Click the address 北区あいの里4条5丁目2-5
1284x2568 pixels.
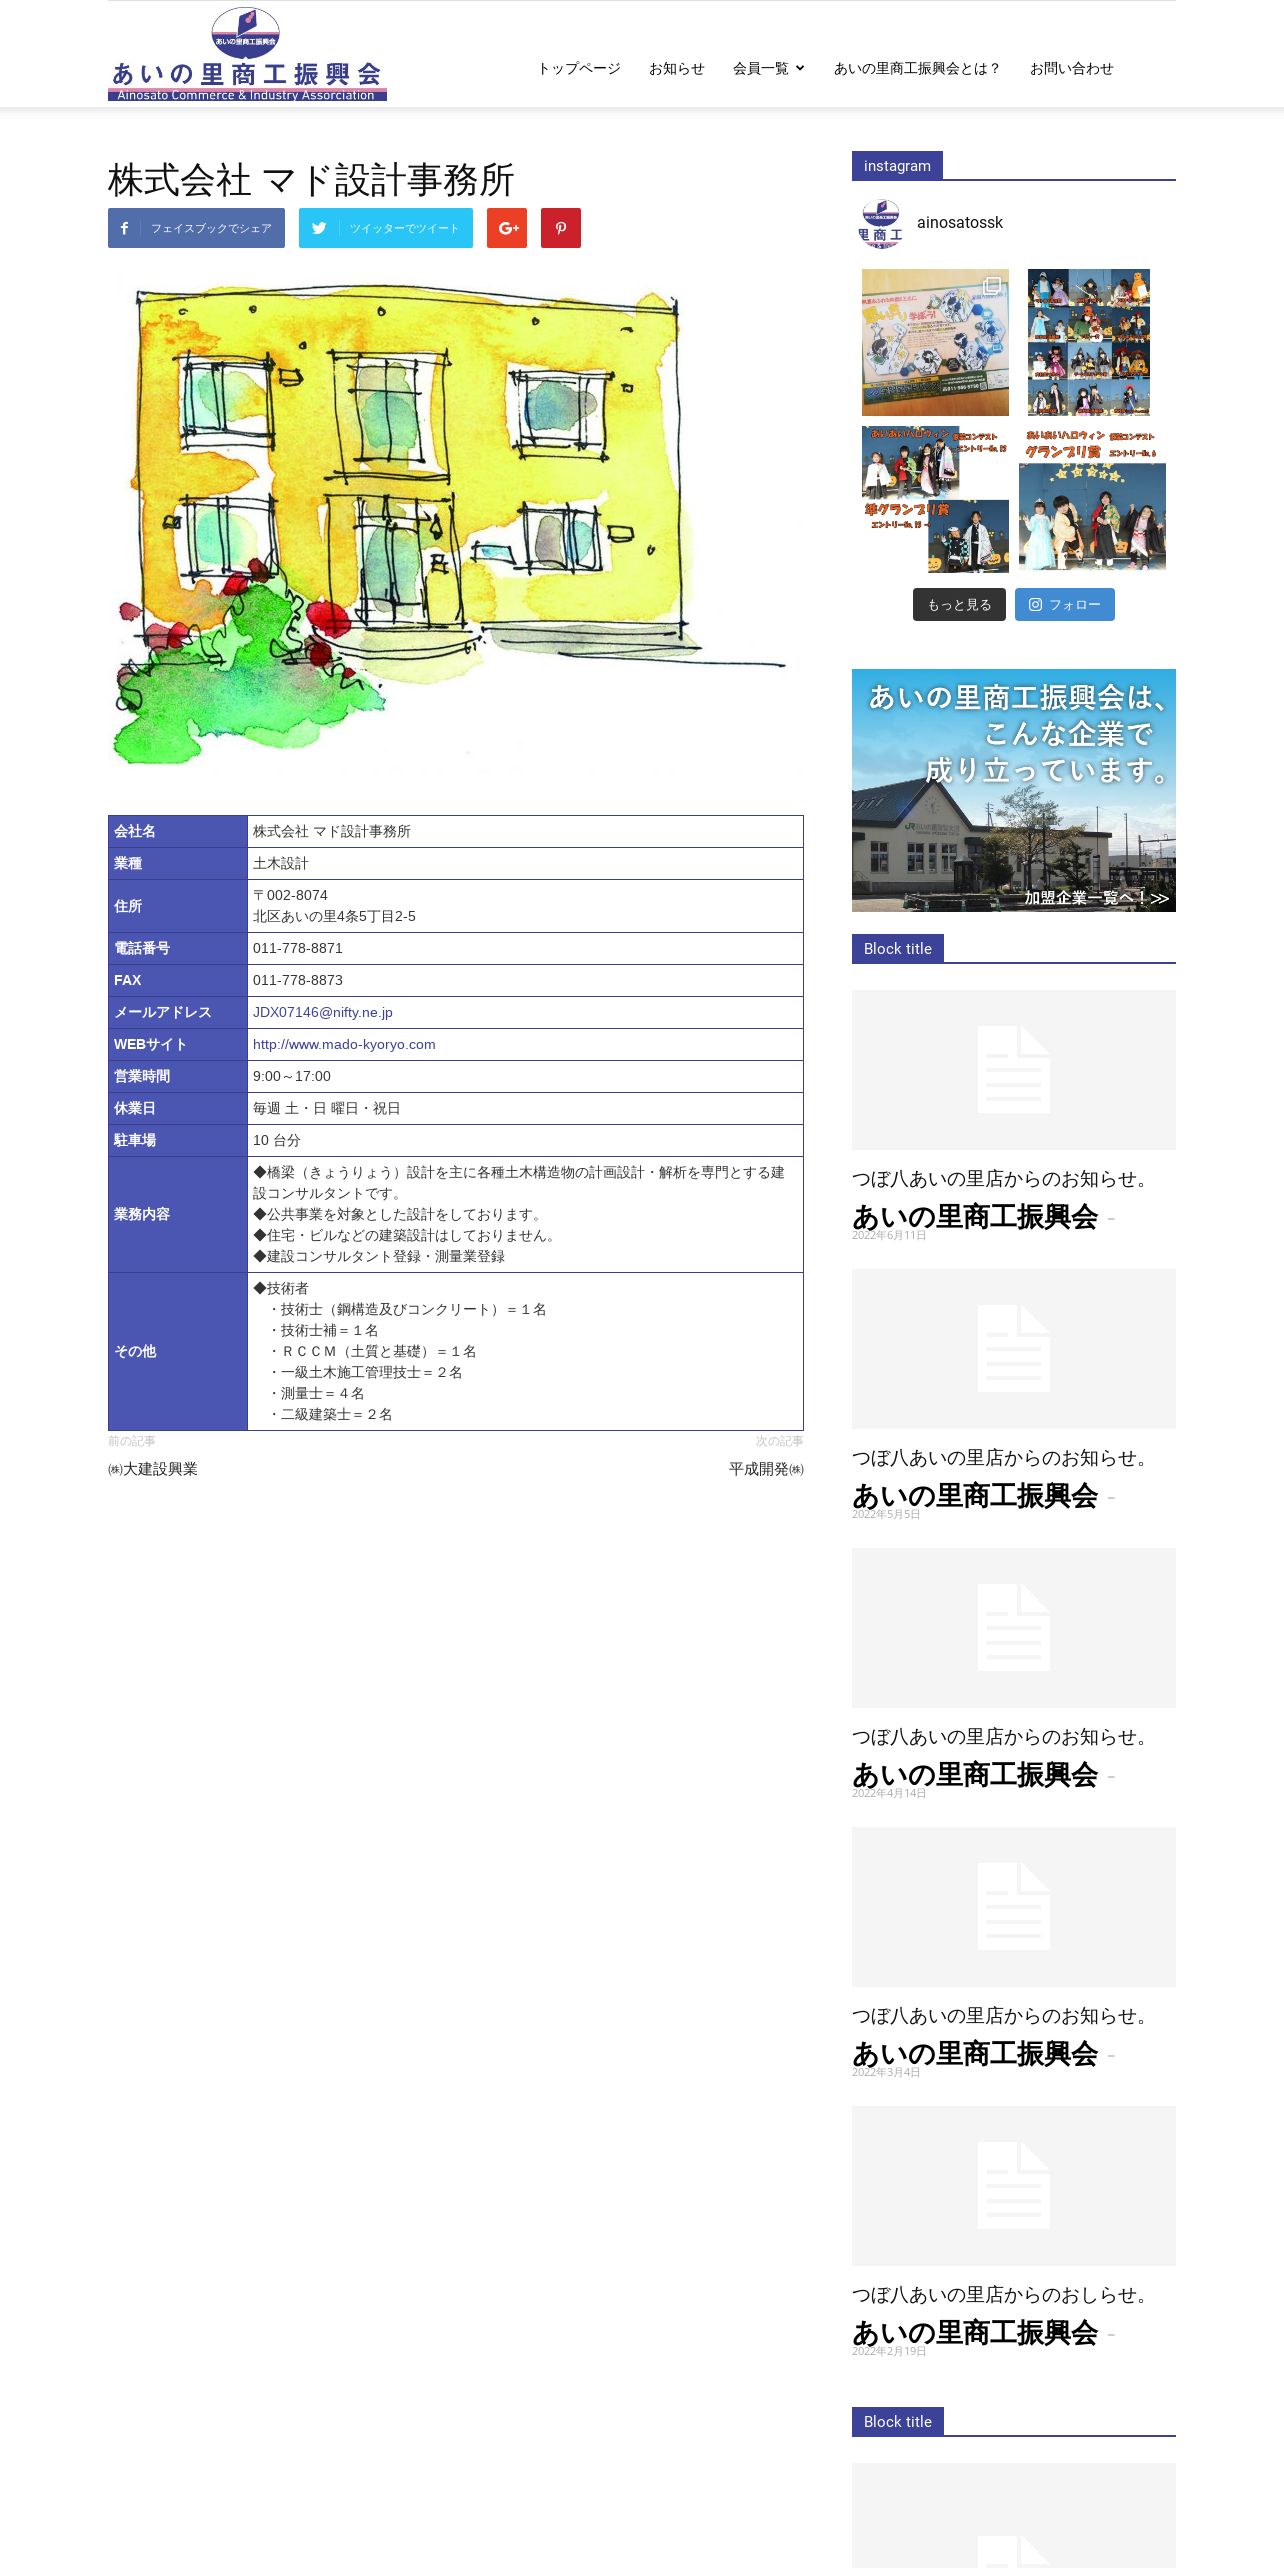point(334,916)
